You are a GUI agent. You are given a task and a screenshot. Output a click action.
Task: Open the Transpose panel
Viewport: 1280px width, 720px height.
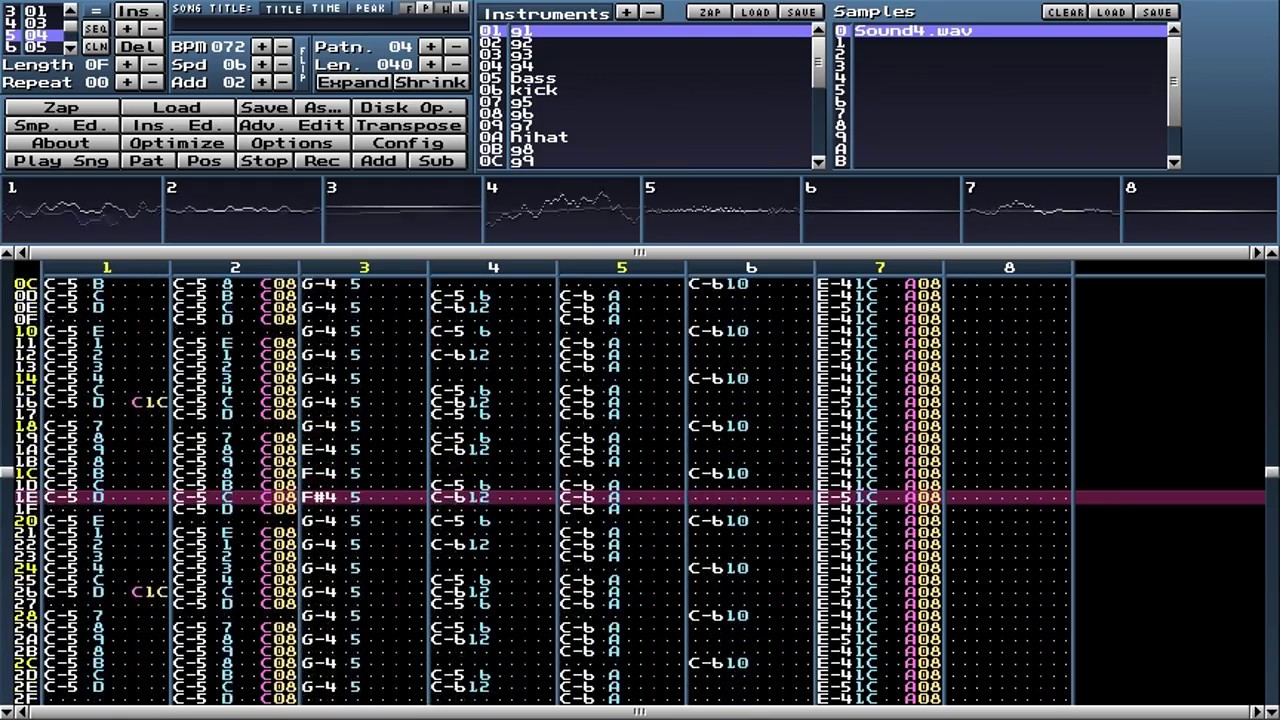click(409, 125)
